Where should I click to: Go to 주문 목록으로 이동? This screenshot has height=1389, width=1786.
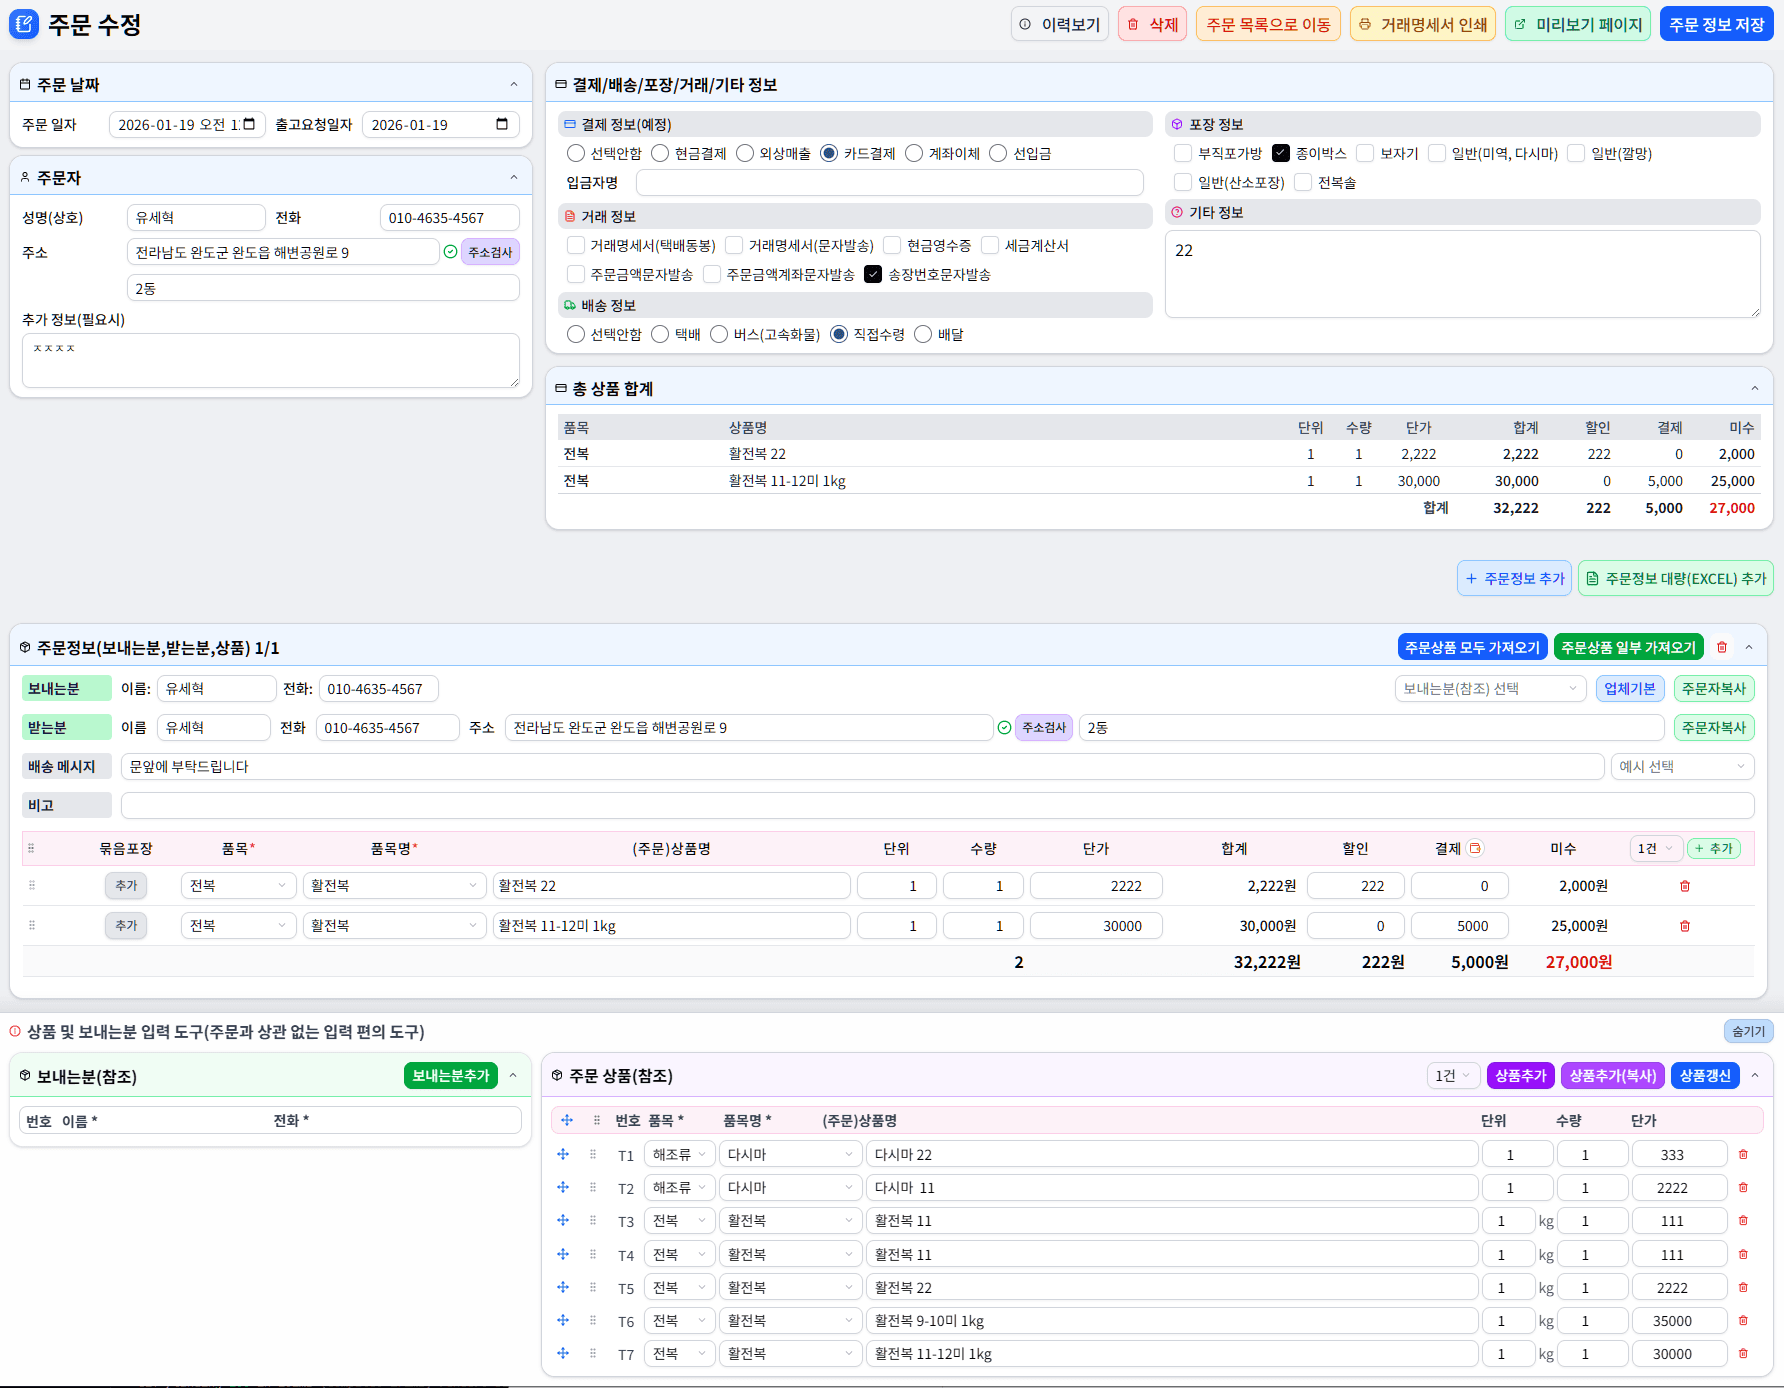(1268, 25)
